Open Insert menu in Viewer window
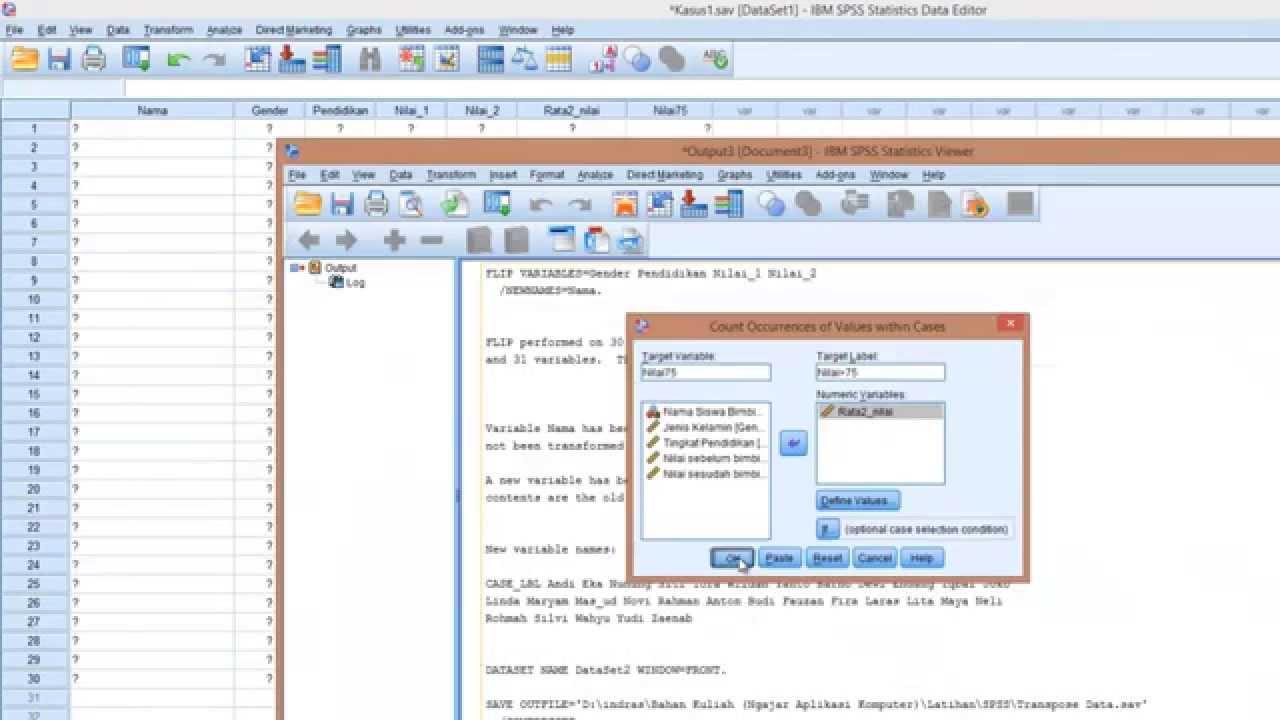1280x720 pixels. pyautogui.click(x=503, y=175)
